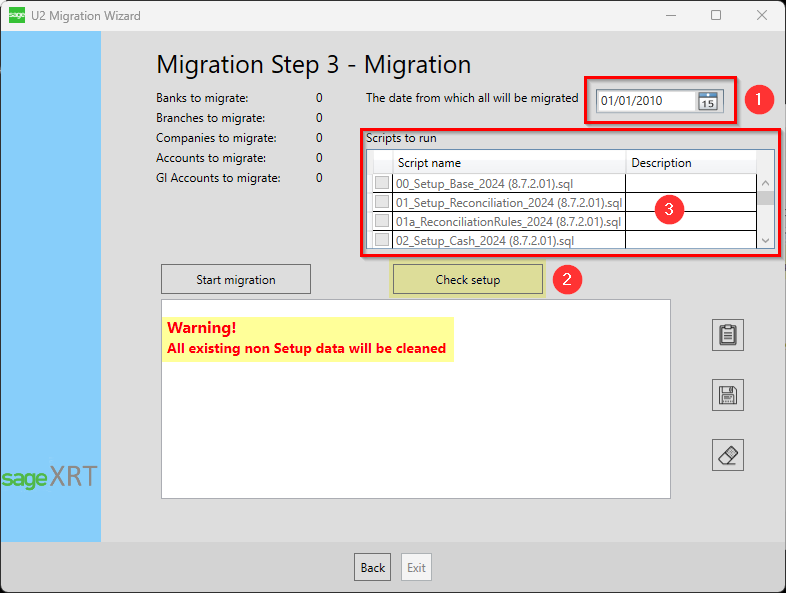Minimize the U2 Migration Wizard window
The width and height of the screenshot is (786, 593).
click(x=670, y=16)
